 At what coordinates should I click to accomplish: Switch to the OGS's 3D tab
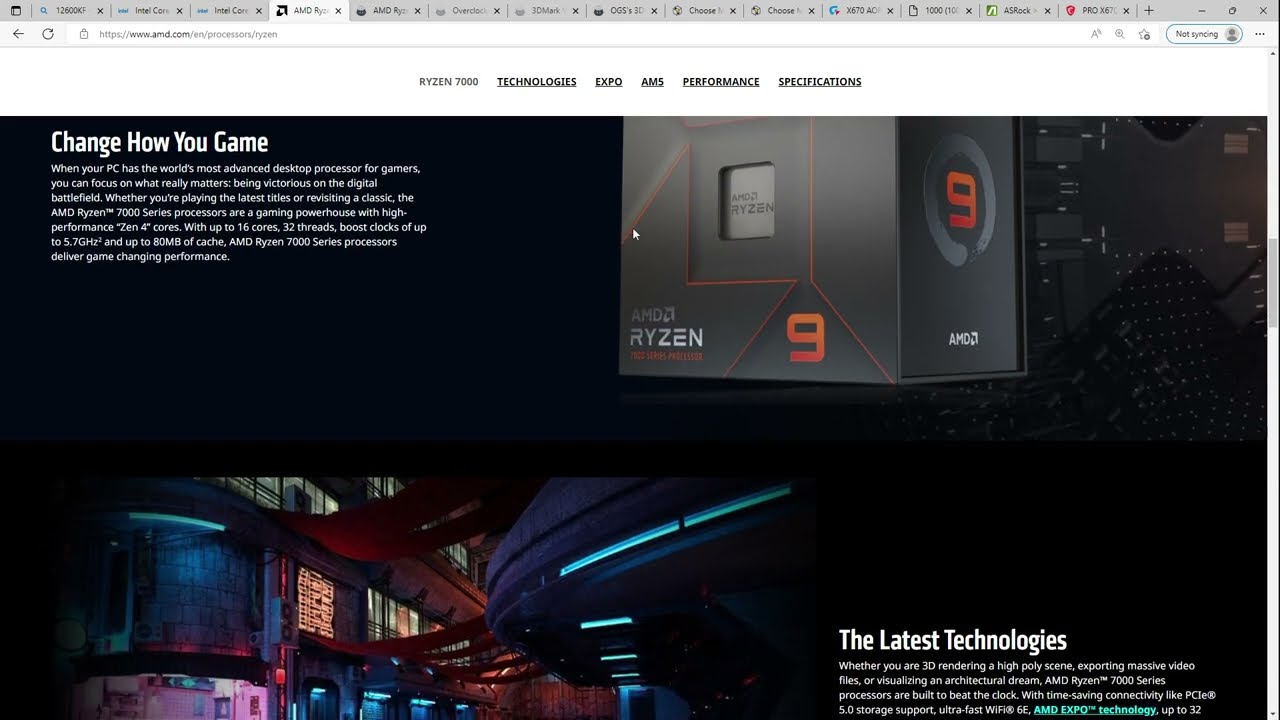coord(626,11)
